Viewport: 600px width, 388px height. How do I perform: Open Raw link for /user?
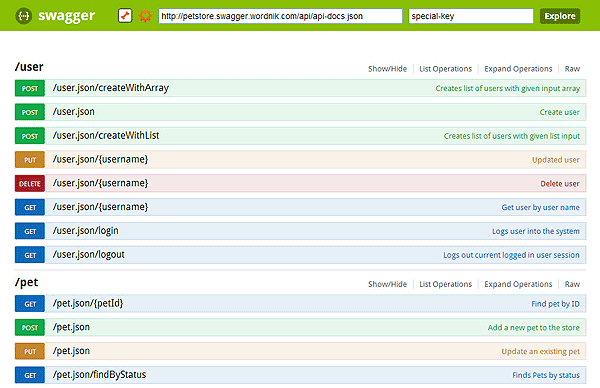(572, 69)
